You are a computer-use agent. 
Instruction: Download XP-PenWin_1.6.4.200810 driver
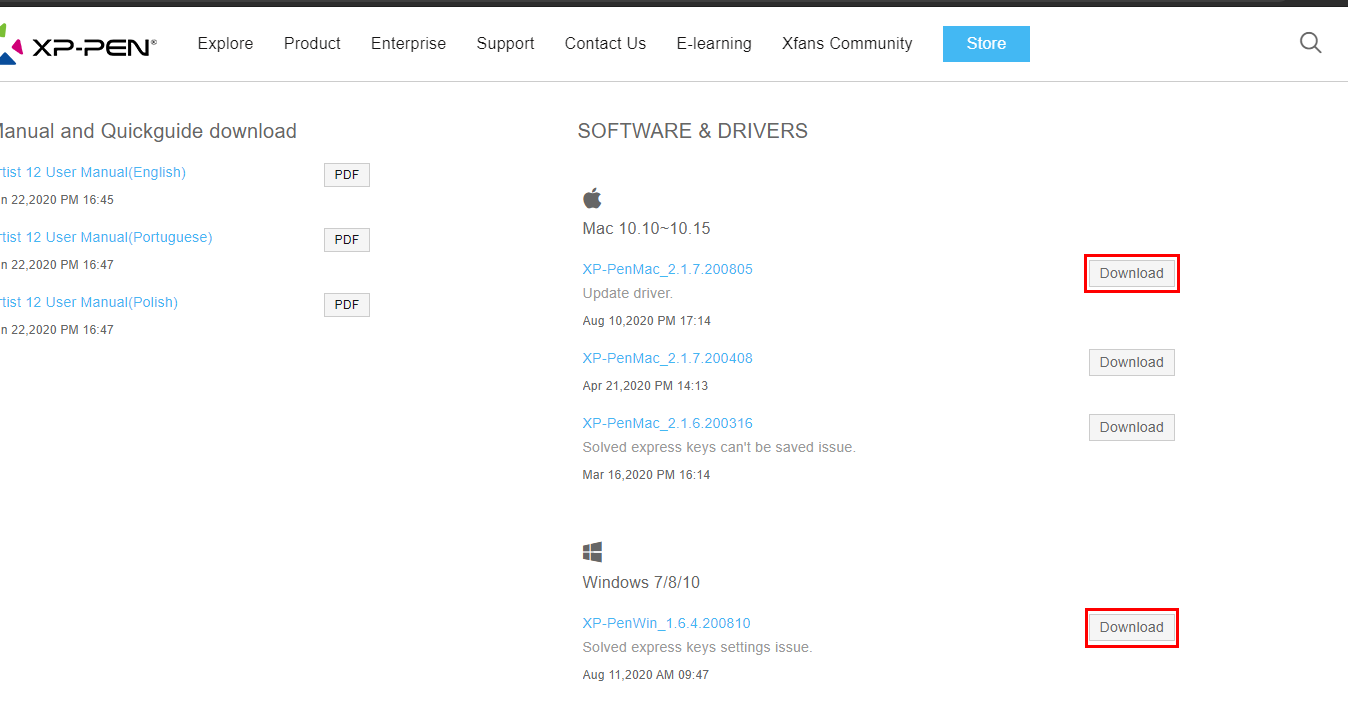pos(1131,627)
